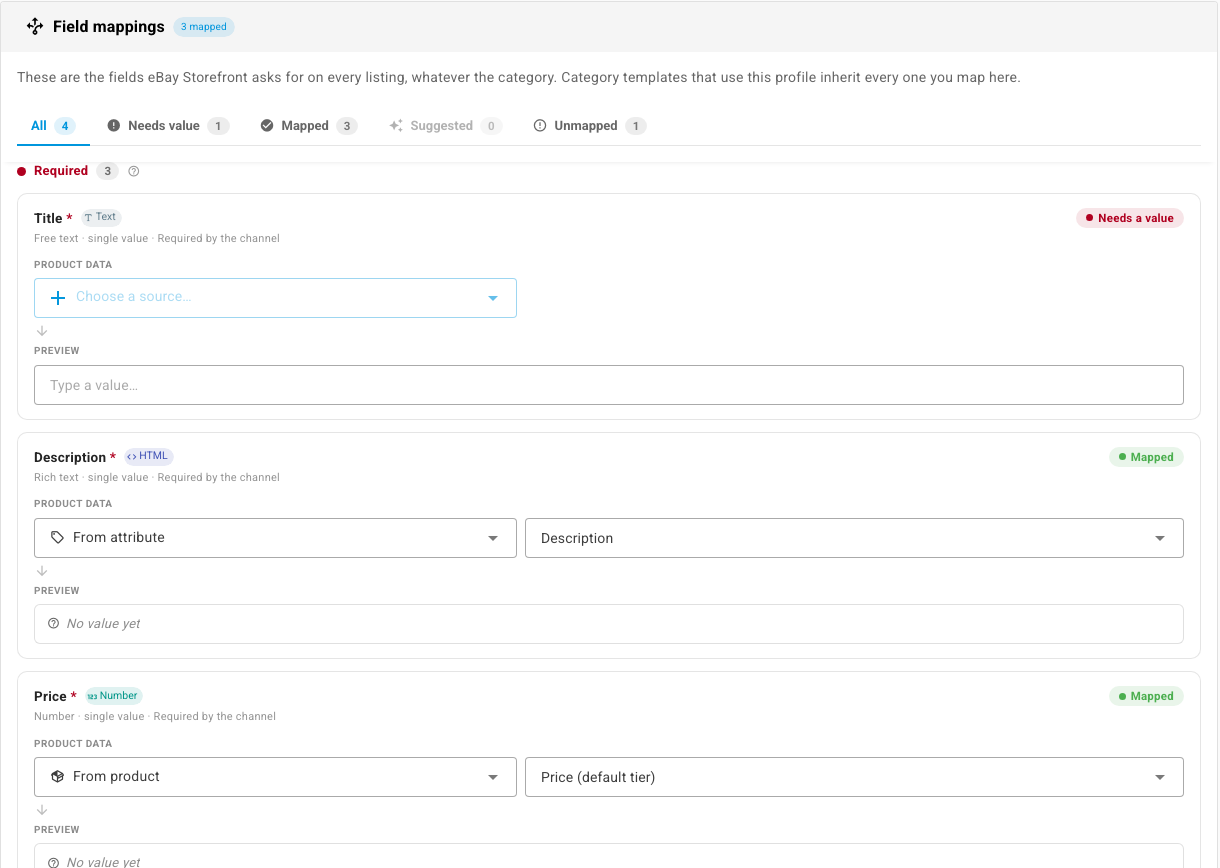The height and width of the screenshot is (868, 1220).
Task: Click the question icon in Description preview
Action: pos(54,624)
